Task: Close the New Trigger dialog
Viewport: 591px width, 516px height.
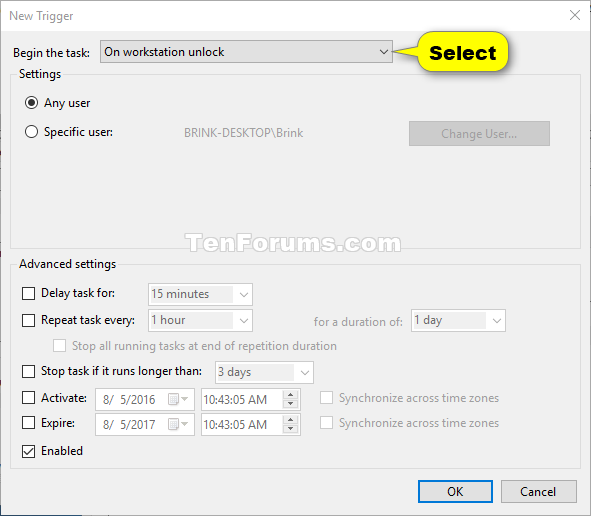Action: tap(575, 15)
